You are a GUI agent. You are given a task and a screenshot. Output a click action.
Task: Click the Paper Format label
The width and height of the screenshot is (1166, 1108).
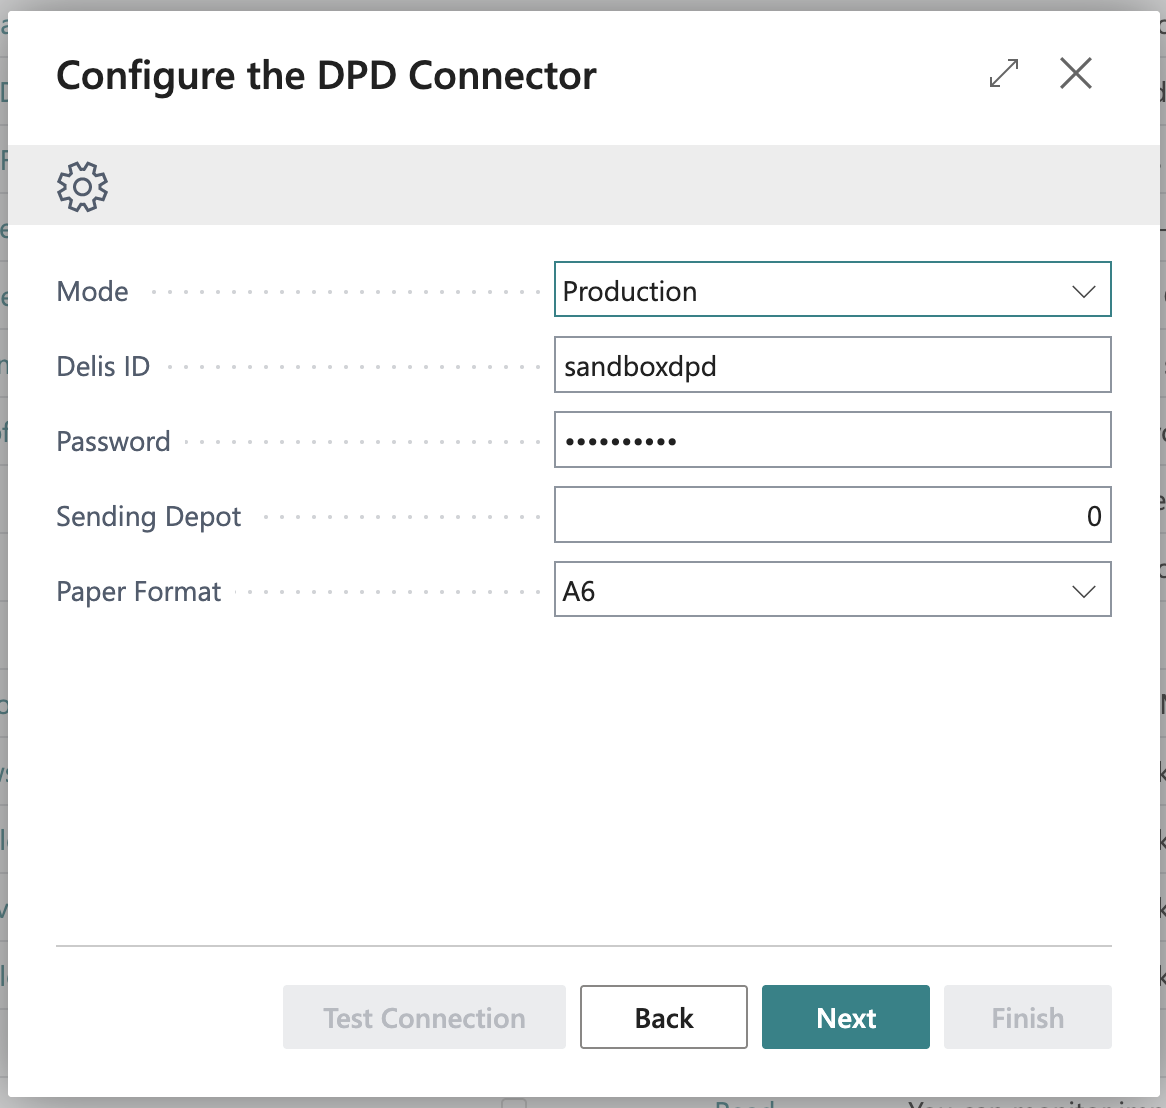coord(139,591)
